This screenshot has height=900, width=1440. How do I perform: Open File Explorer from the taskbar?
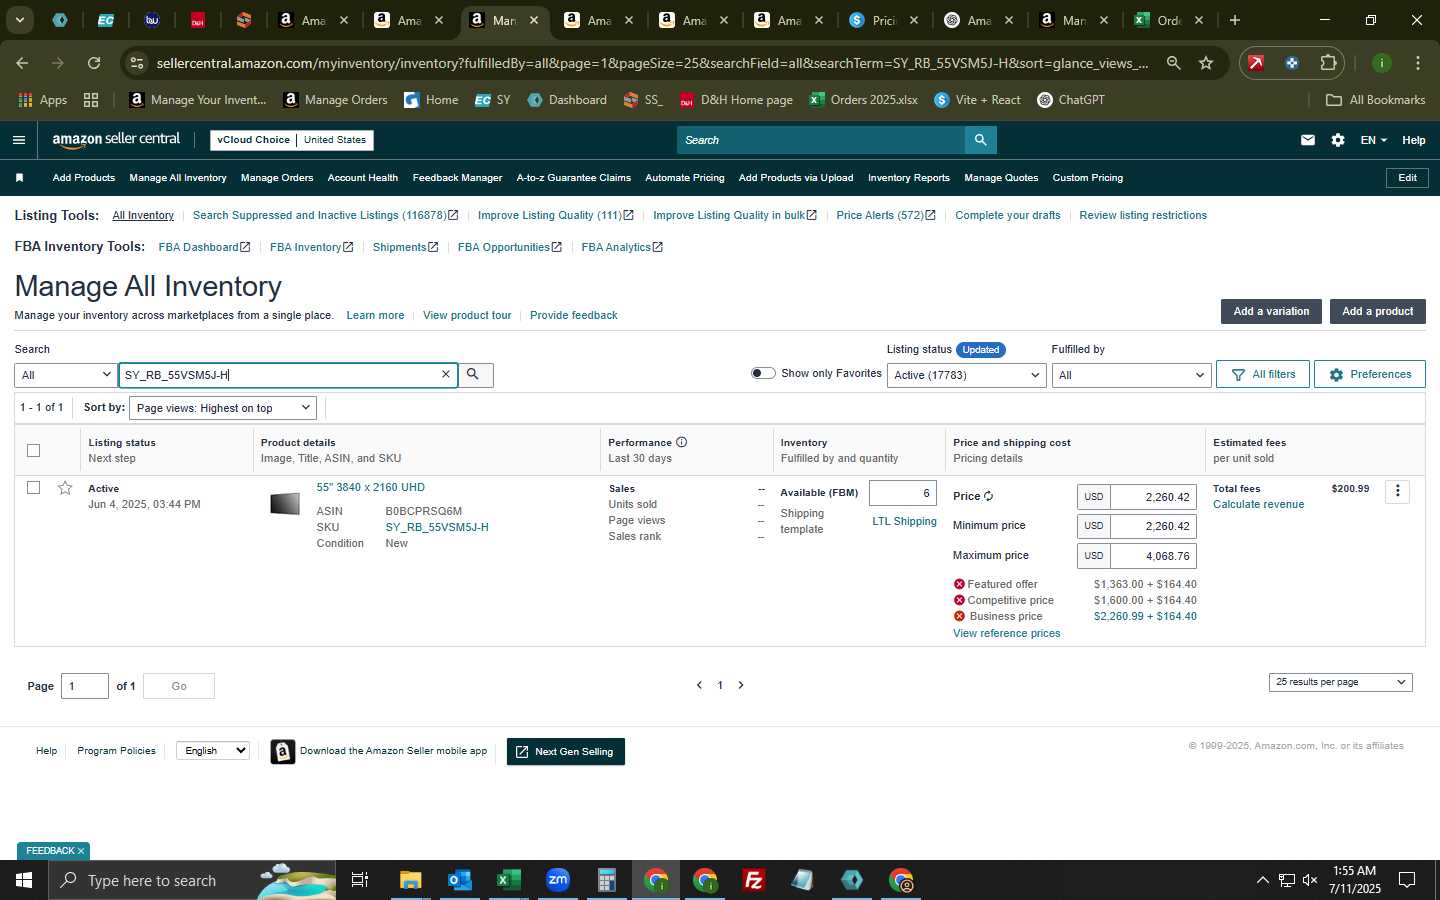(x=411, y=880)
